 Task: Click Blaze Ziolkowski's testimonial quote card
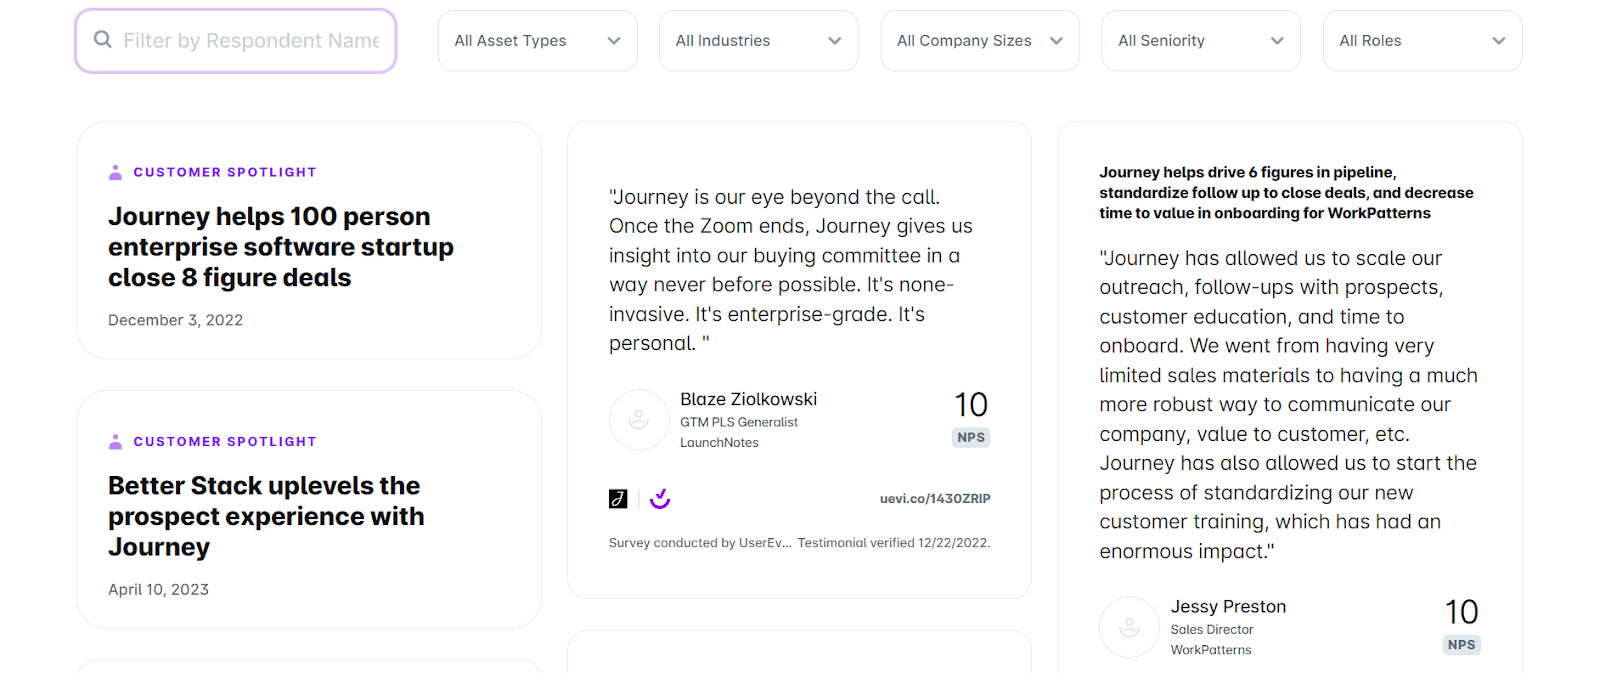(790, 270)
